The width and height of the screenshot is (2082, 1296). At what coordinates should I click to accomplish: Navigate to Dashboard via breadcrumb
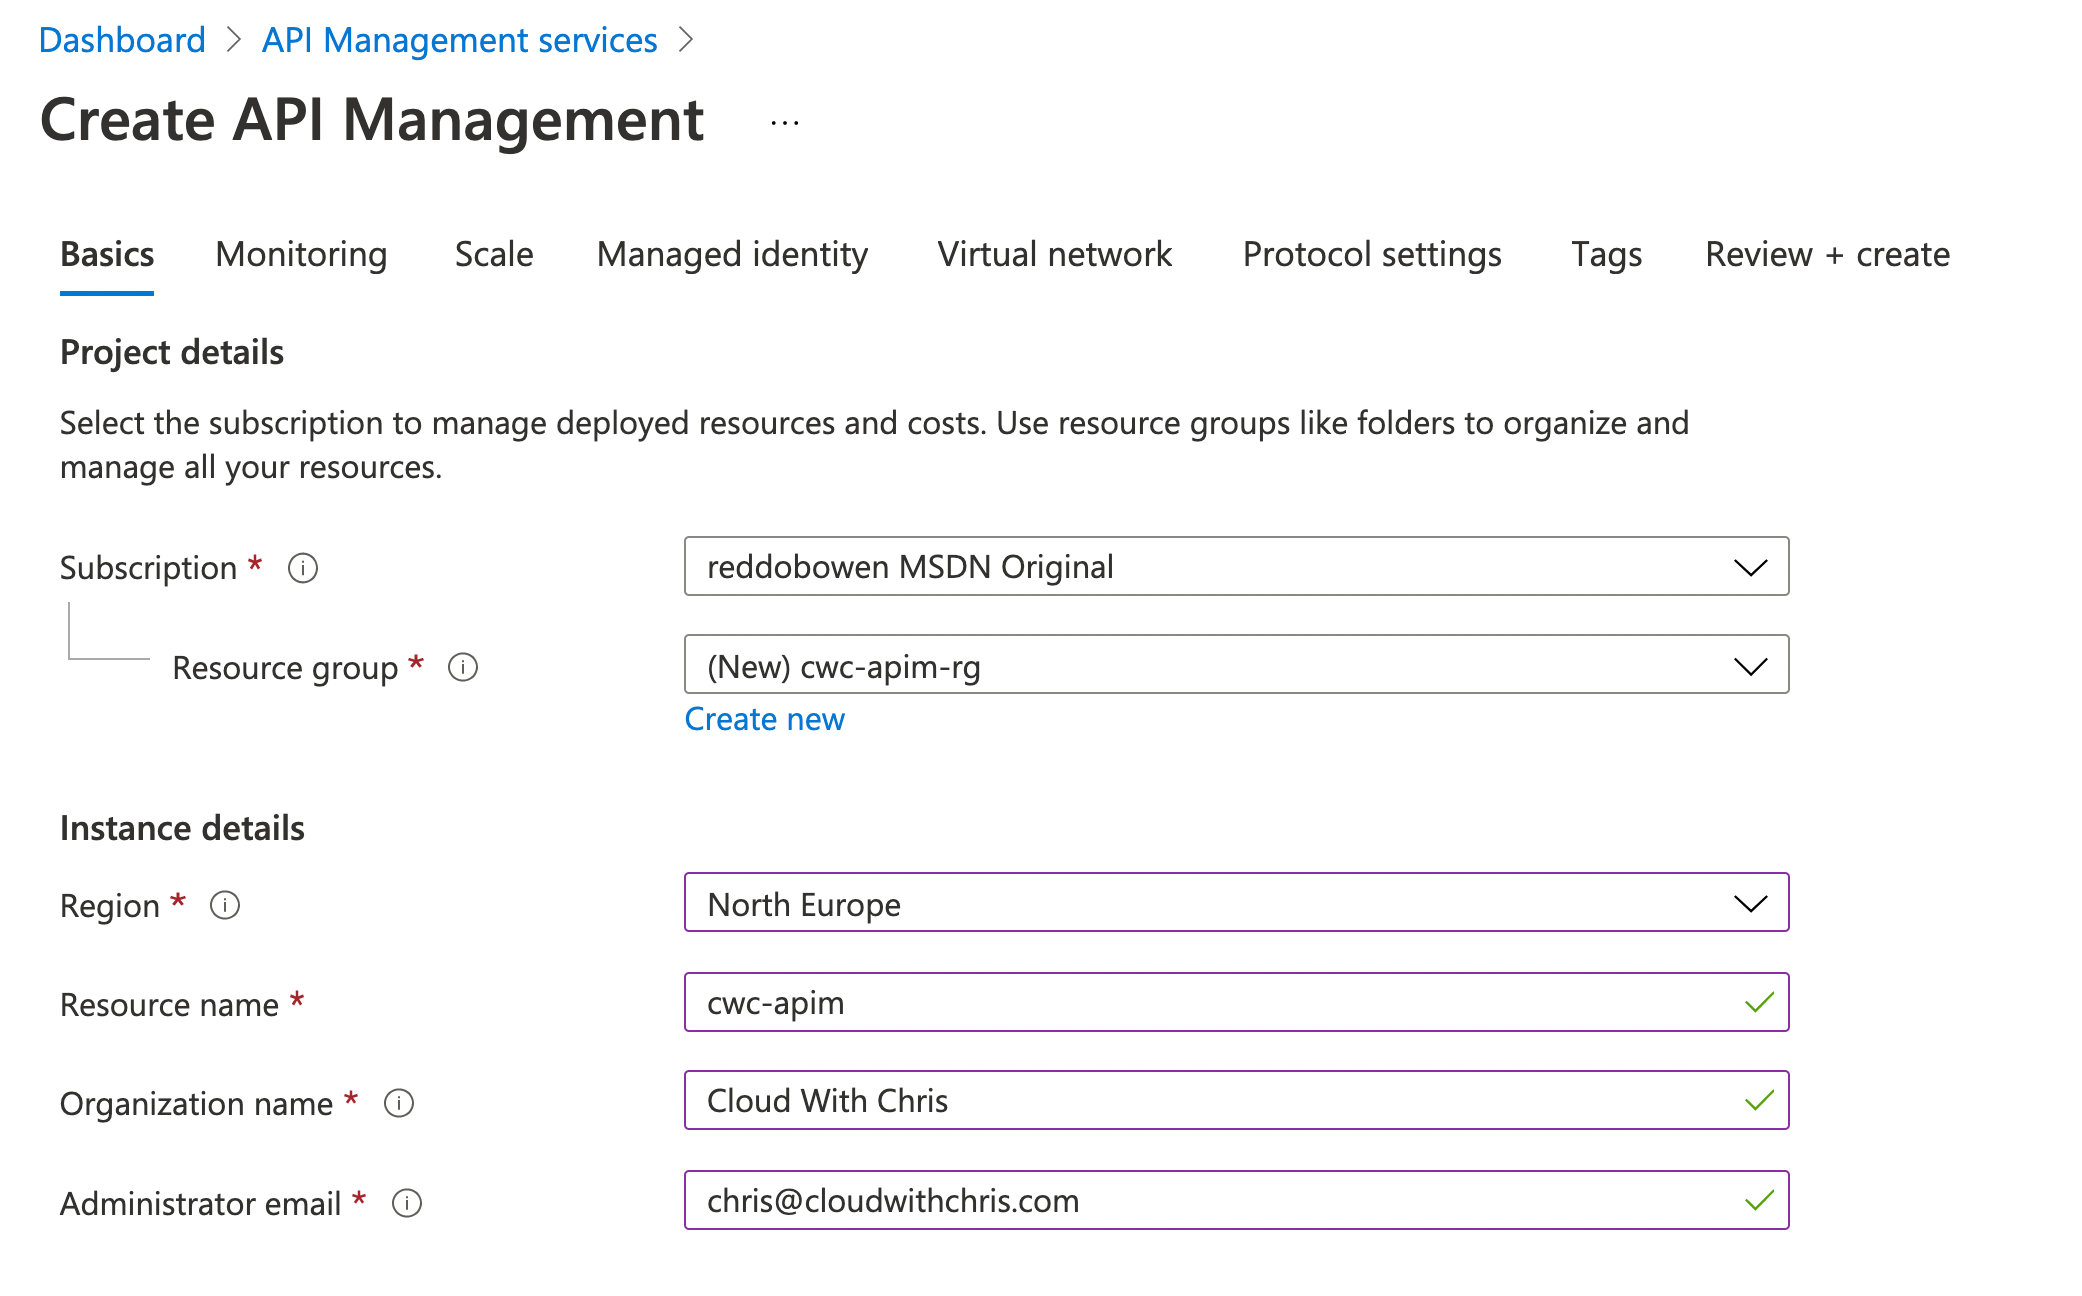tap(122, 40)
